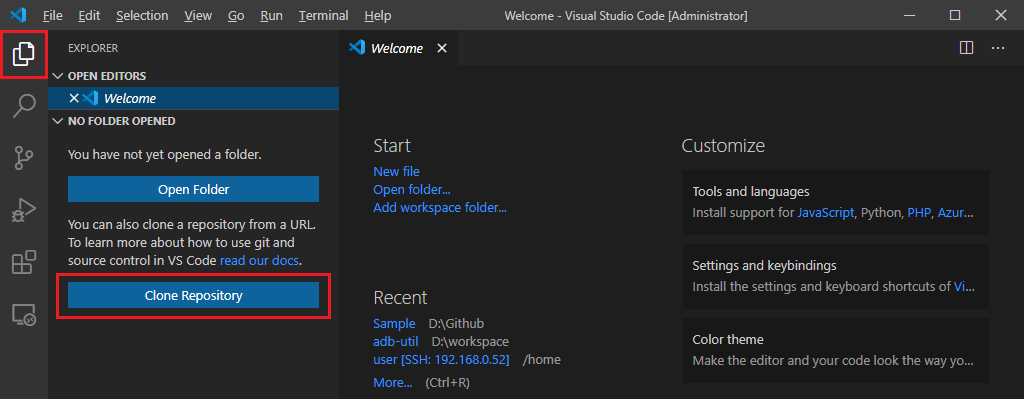Viewport: 1024px width, 399px height.
Task: Collapse the Open Editors section
Action: pyautogui.click(x=57, y=76)
